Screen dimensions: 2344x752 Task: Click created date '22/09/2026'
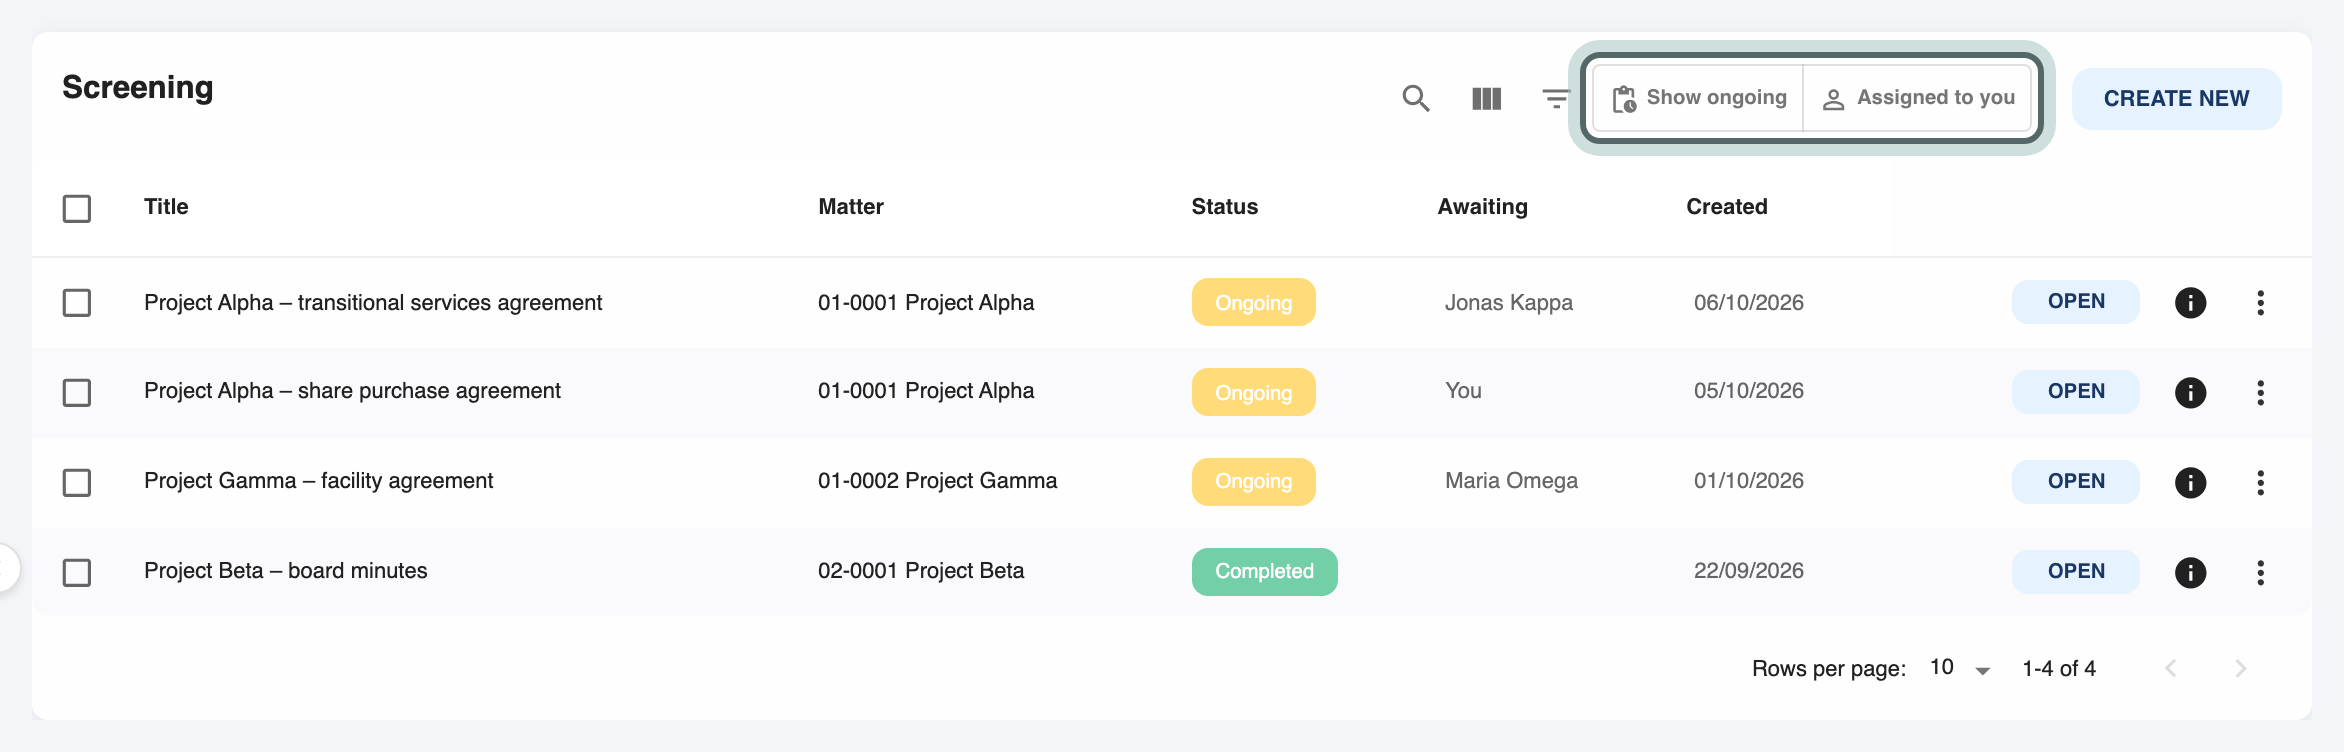[1749, 571]
